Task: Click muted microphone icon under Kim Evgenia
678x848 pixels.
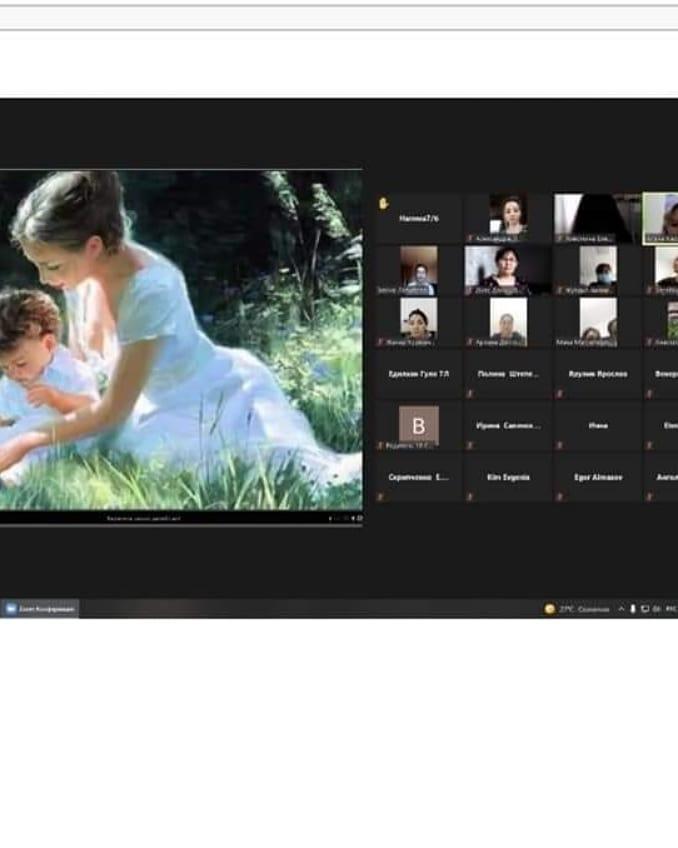Action: point(469,496)
